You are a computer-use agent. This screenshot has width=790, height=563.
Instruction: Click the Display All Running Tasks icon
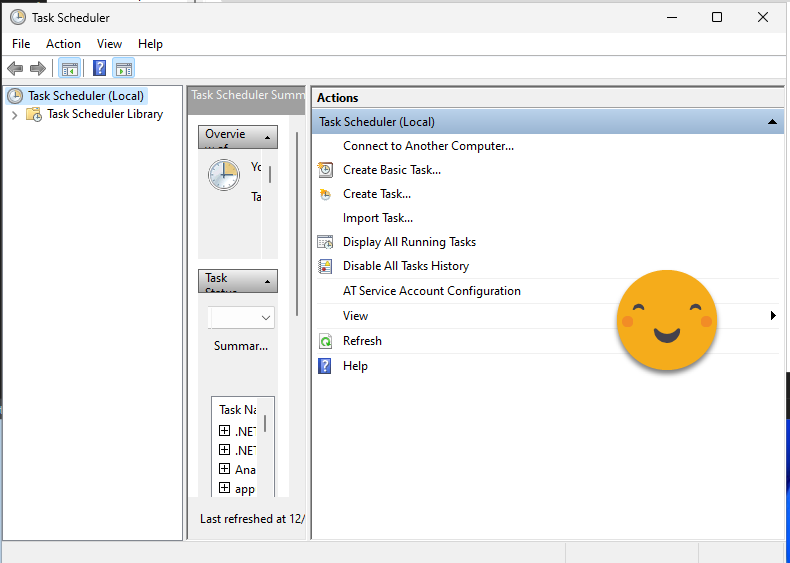(325, 242)
